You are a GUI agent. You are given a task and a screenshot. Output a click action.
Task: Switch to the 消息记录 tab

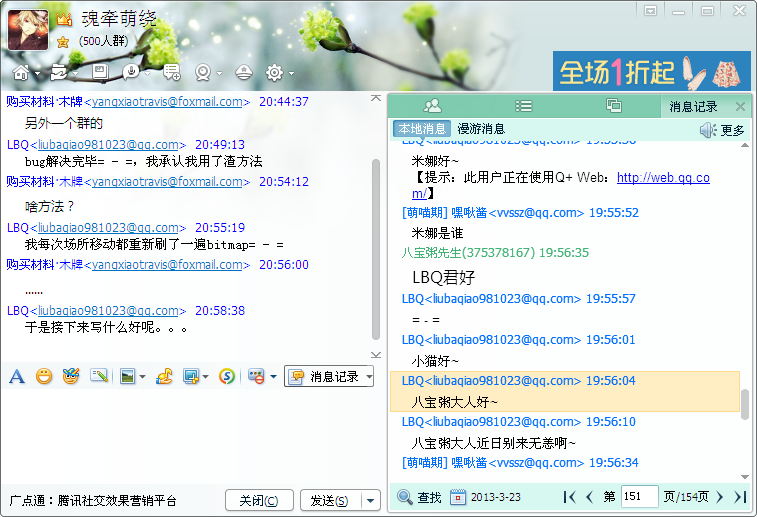click(693, 106)
